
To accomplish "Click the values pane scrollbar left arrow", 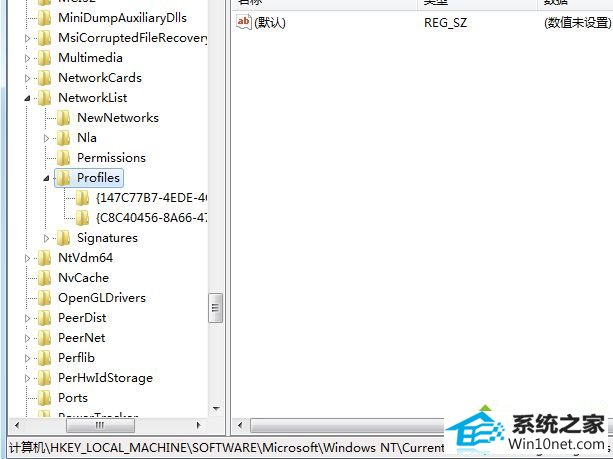I will pyautogui.click(x=240, y=425).
